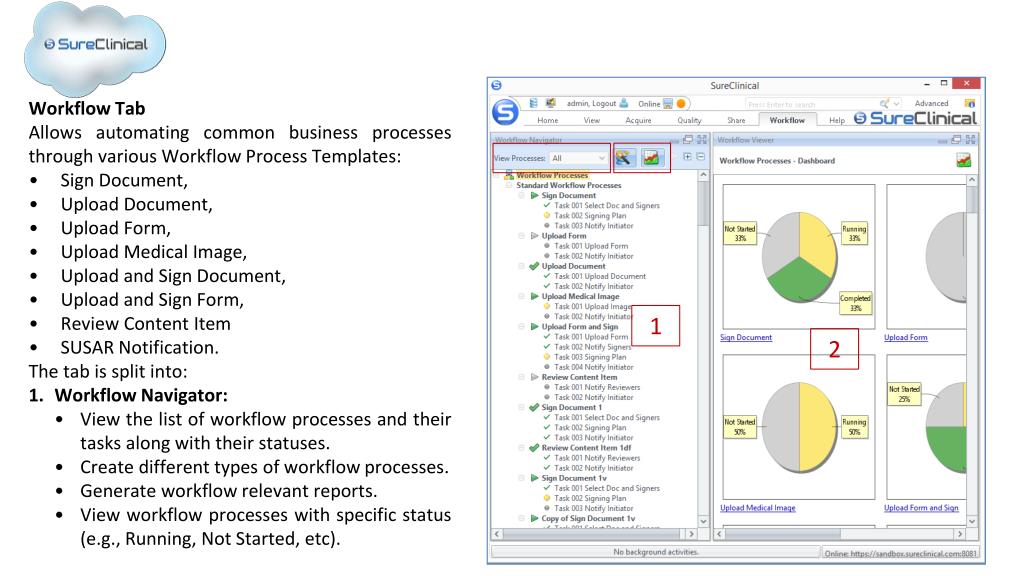Viewport: 1024px width, 576px height.
Task: Collapse the Upload Document process node
Action: tap(521, 266)
